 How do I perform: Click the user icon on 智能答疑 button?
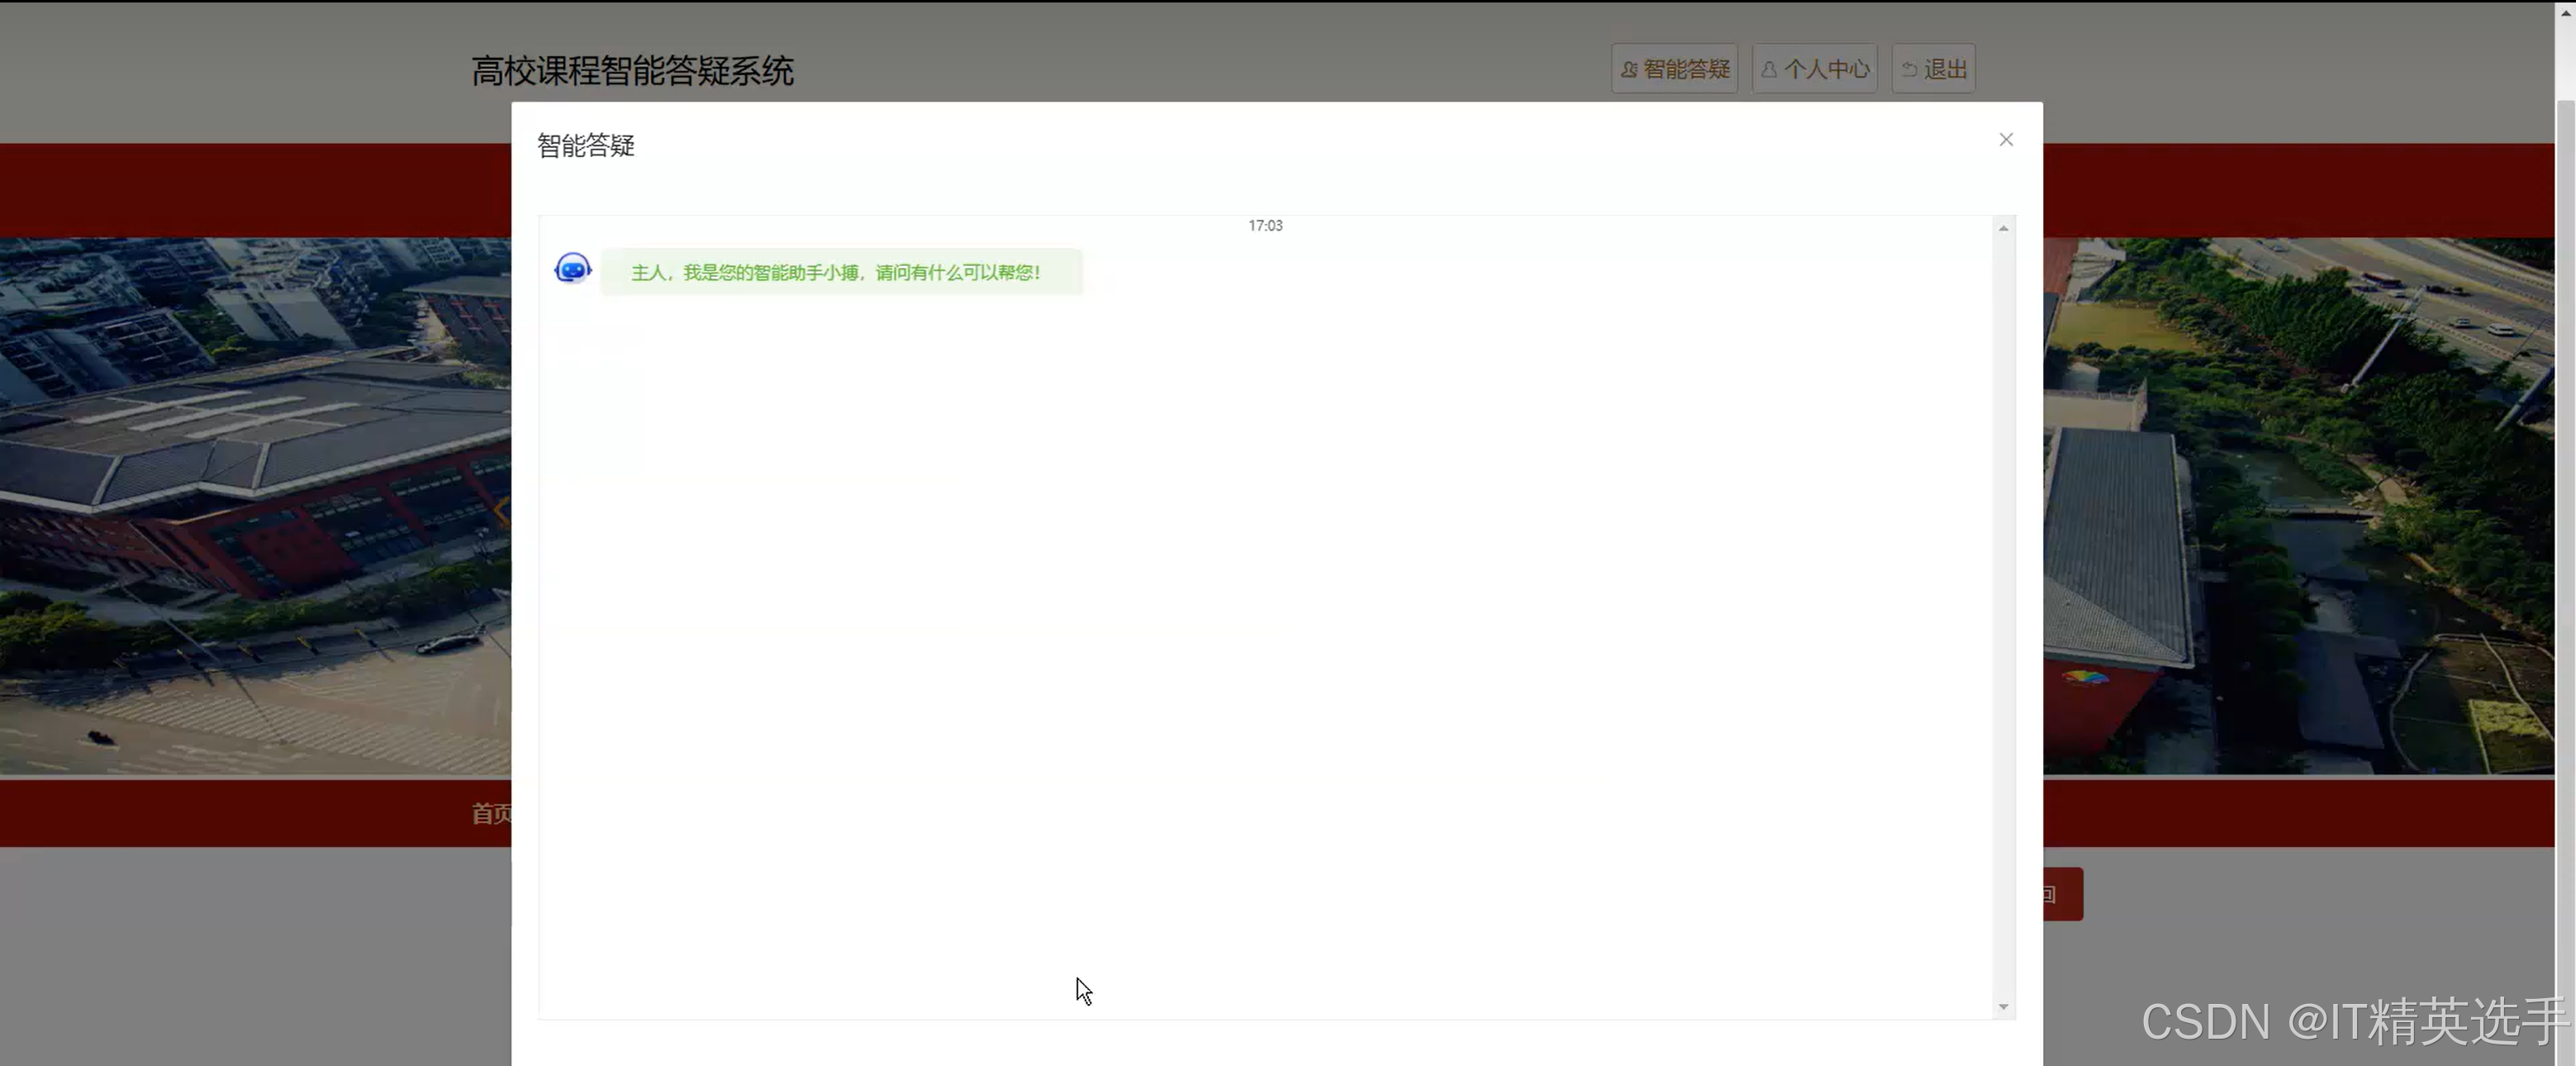[x=1628, y=68]
